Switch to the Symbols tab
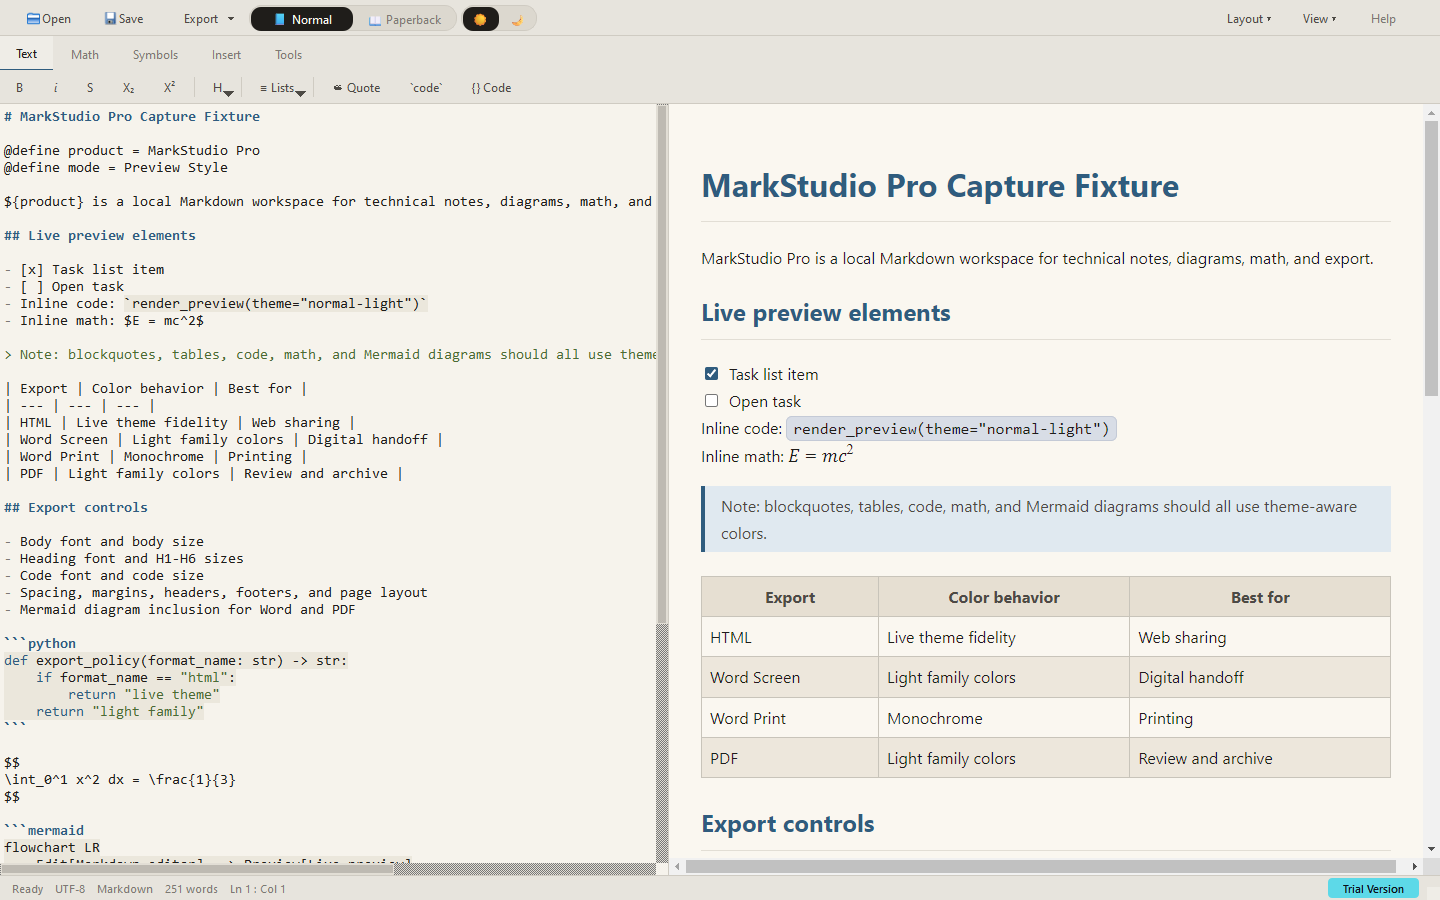This screenshot has height=900, width=1440. tap(155, 55)
